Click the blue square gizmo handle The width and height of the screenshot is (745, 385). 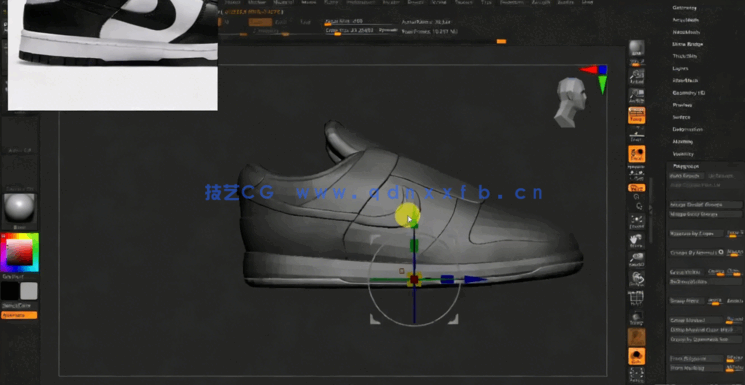pyautogui.click(x=447, y=279)
